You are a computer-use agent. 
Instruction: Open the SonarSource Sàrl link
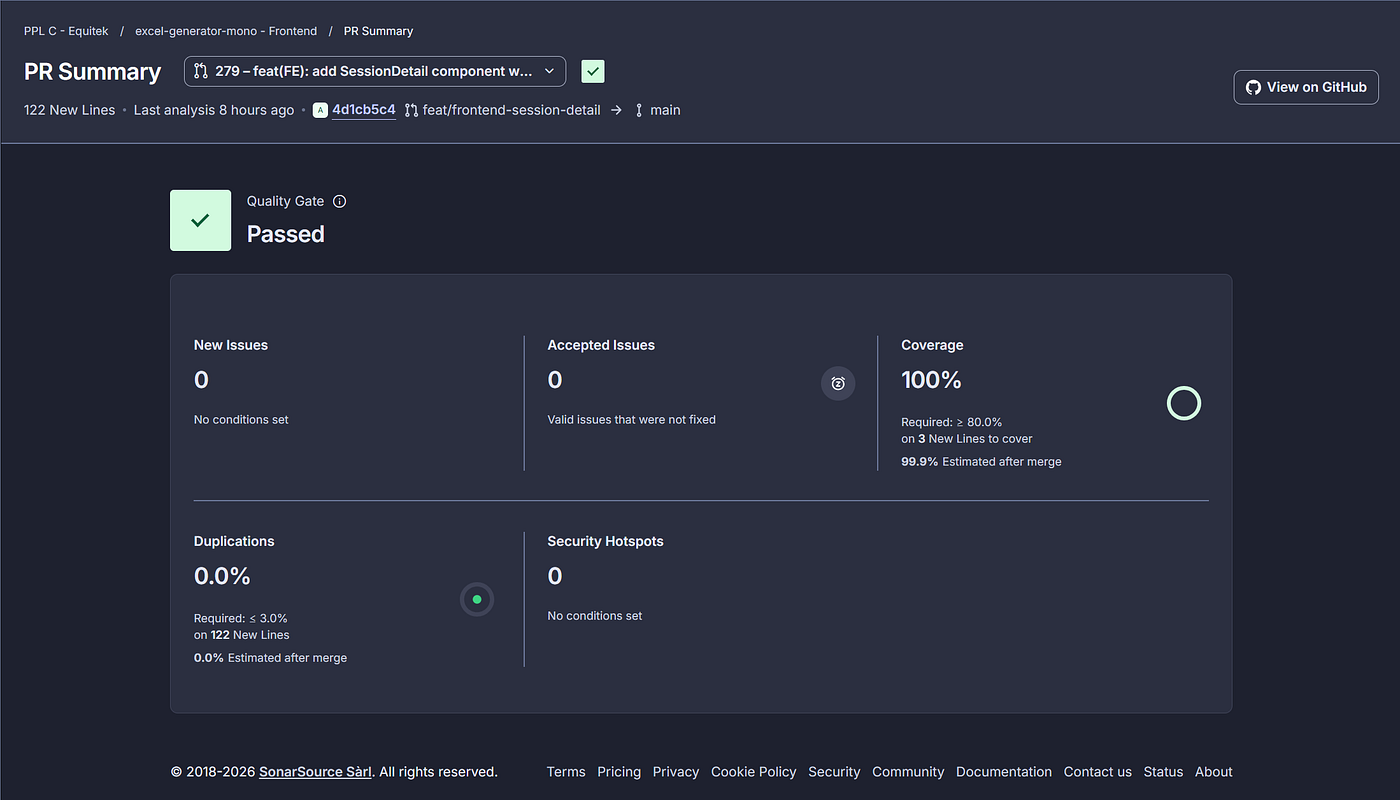(316, 772)
